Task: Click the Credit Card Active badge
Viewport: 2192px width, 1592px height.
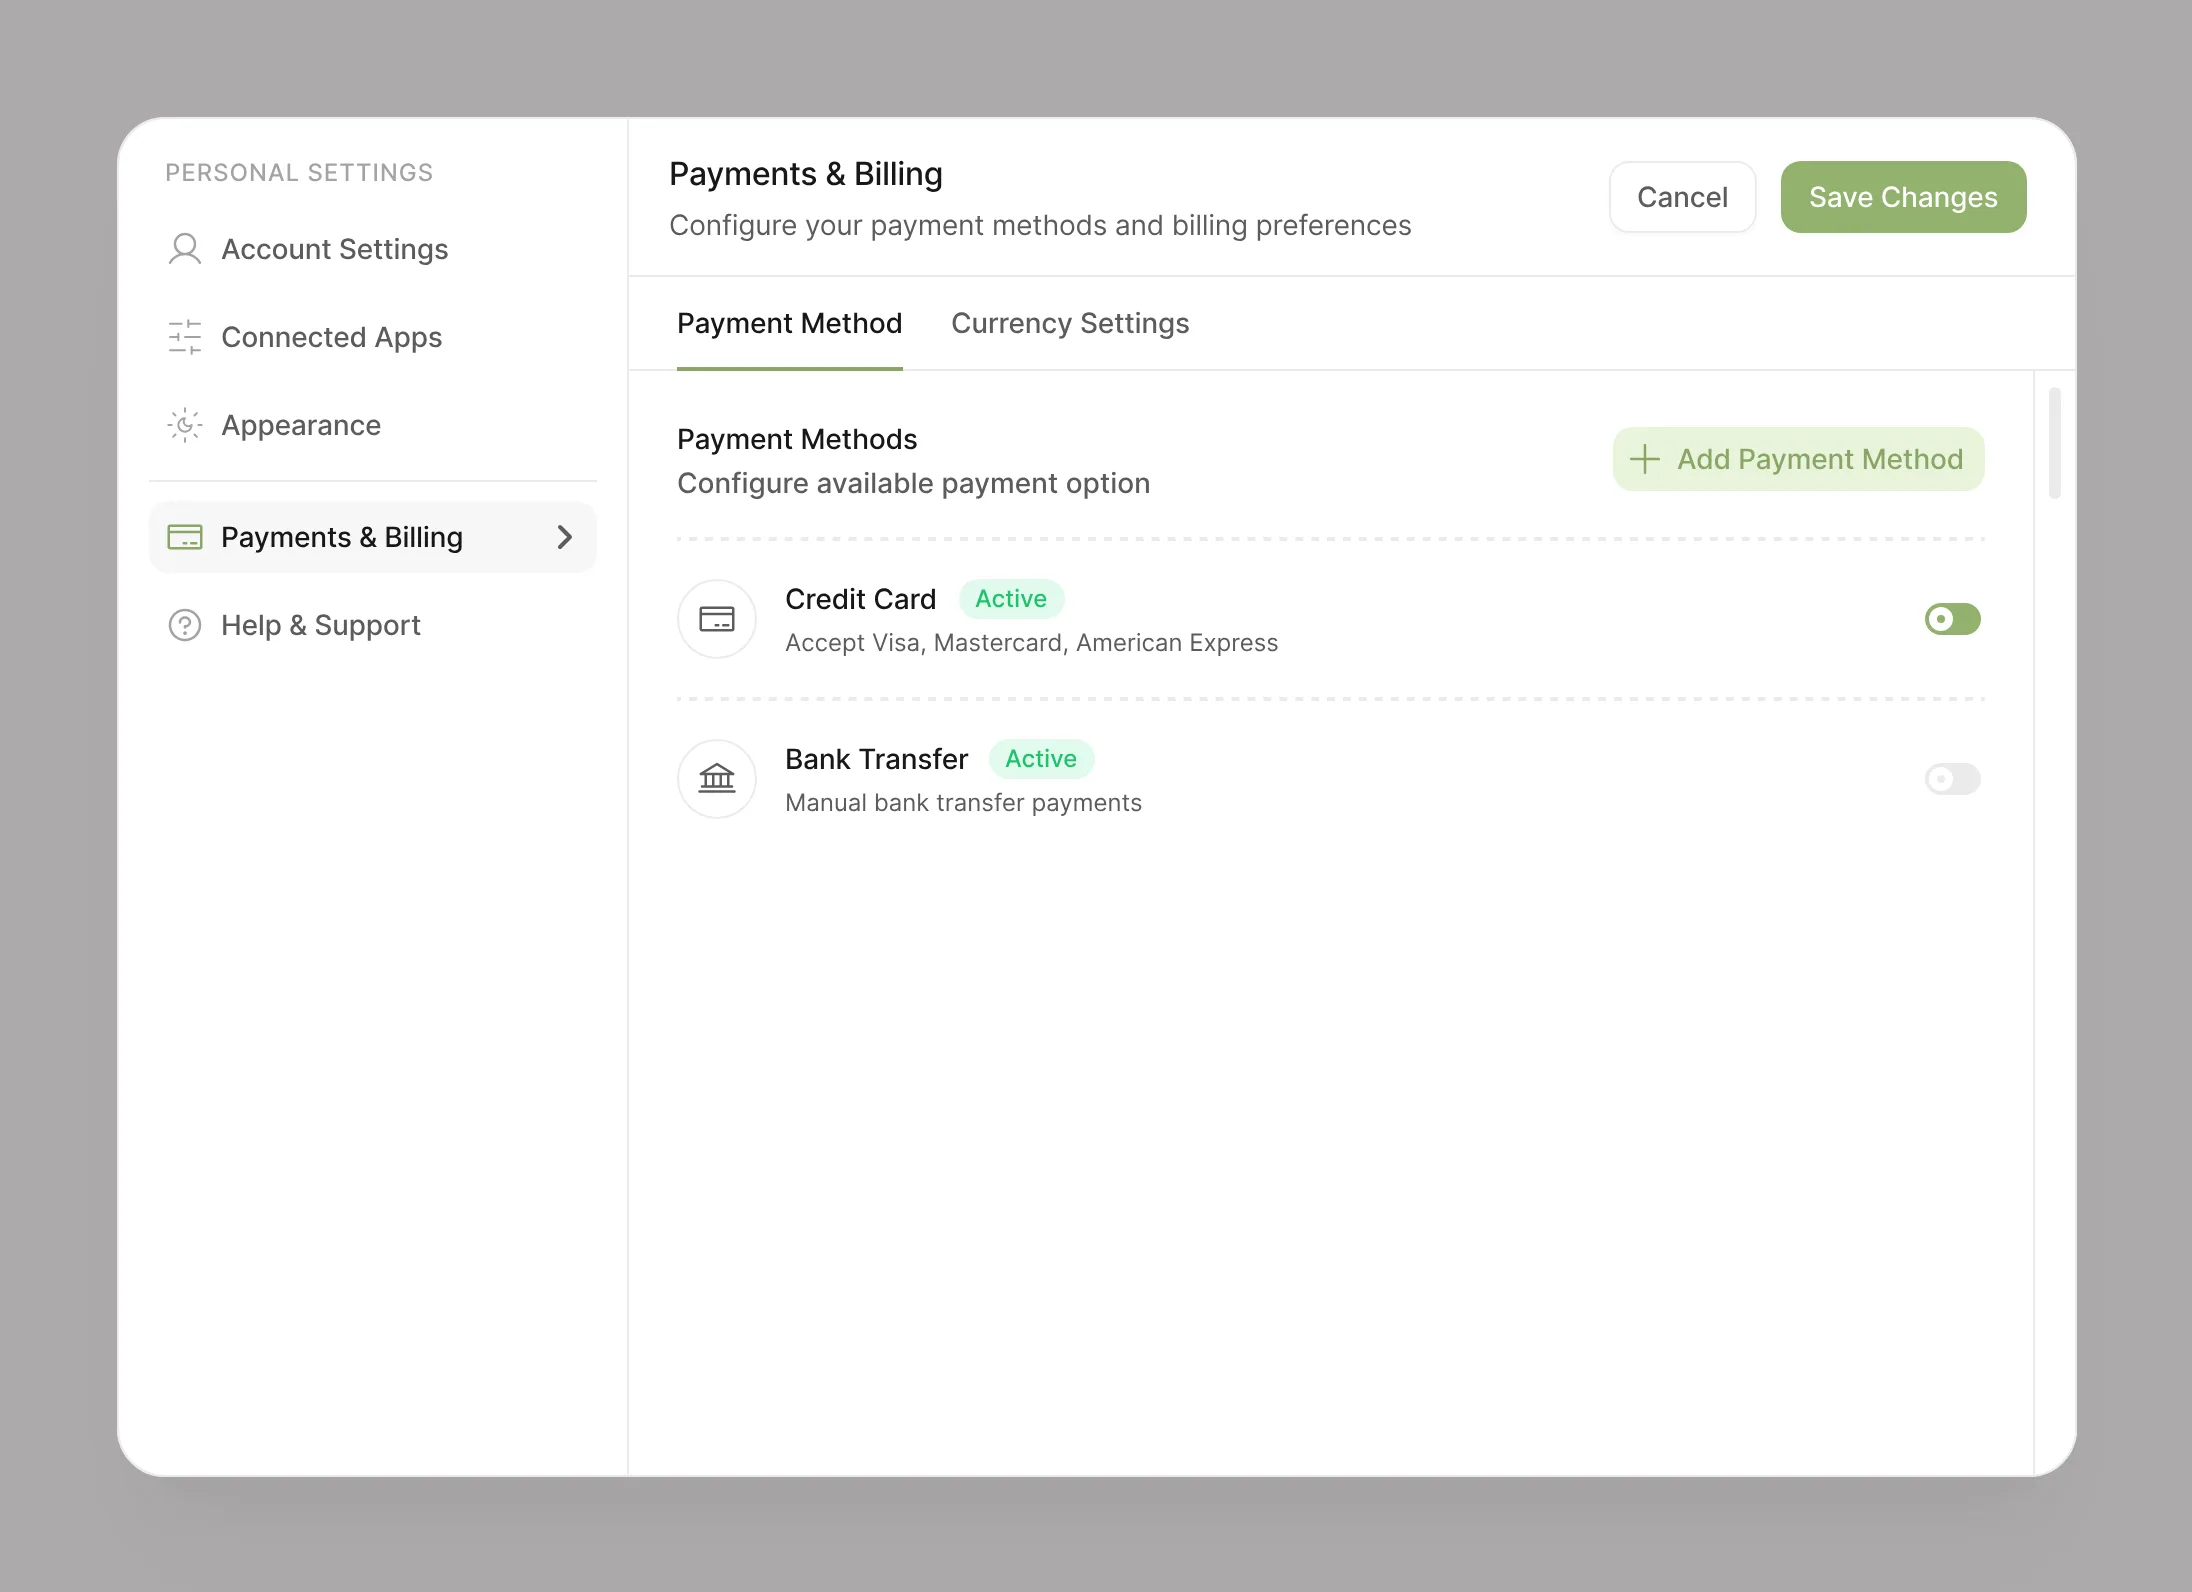Action: click(1012, 599)
